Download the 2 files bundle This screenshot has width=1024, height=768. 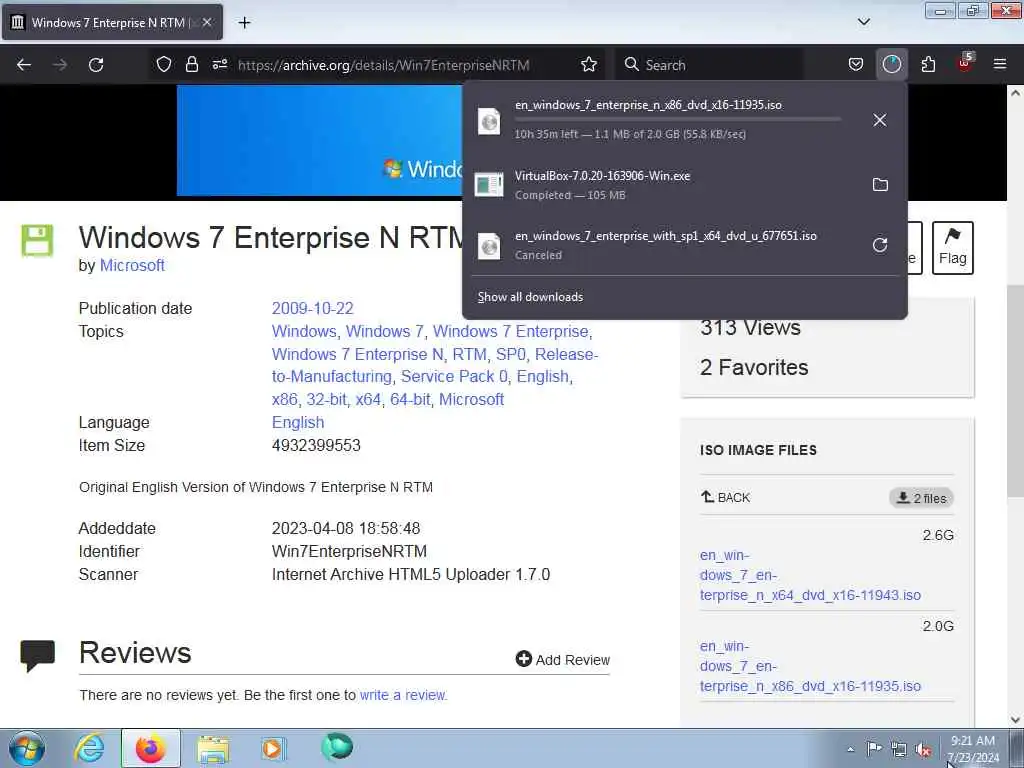(x=921, y=498)
